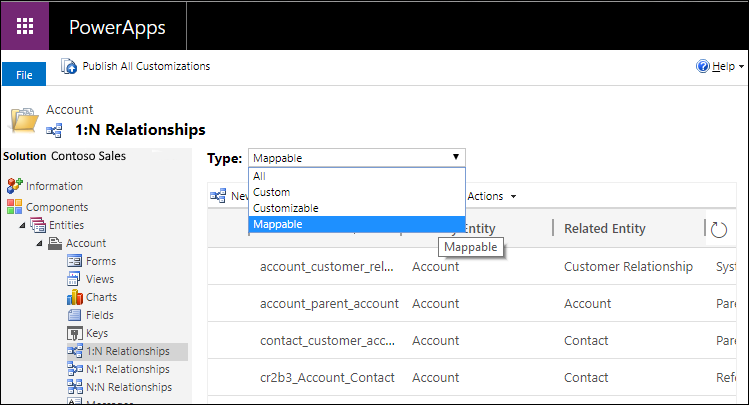Screen dimensions: 749x405
Task: Click the Keys icon under Account
Action: point(74,333)
